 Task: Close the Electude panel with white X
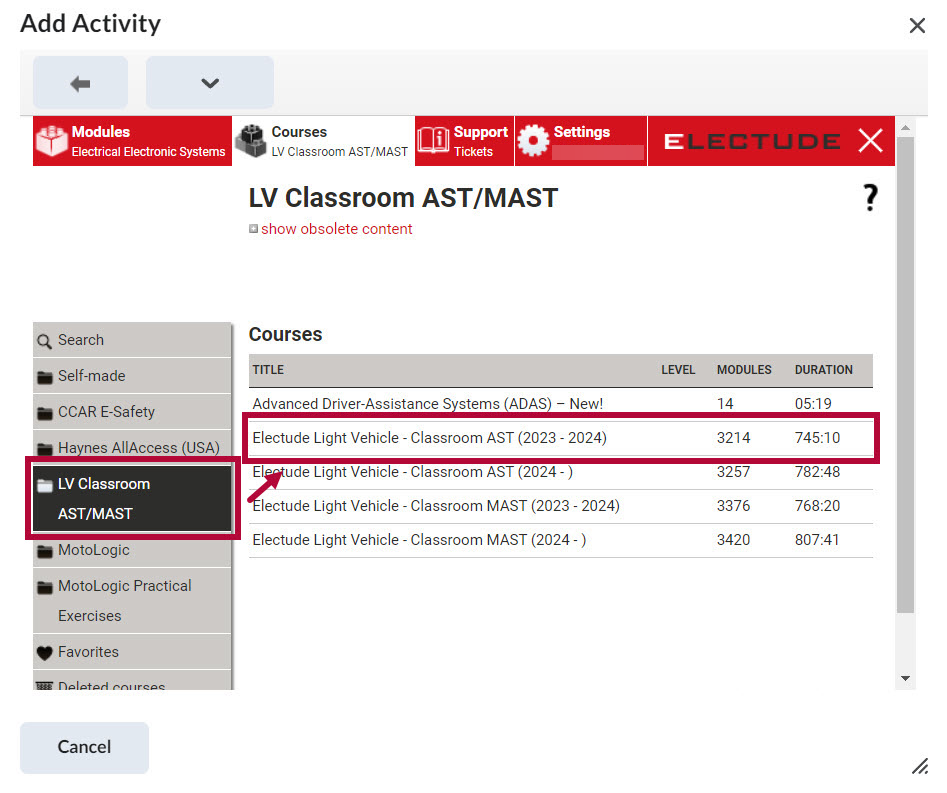pyautogui.click(x=870, y=141)
